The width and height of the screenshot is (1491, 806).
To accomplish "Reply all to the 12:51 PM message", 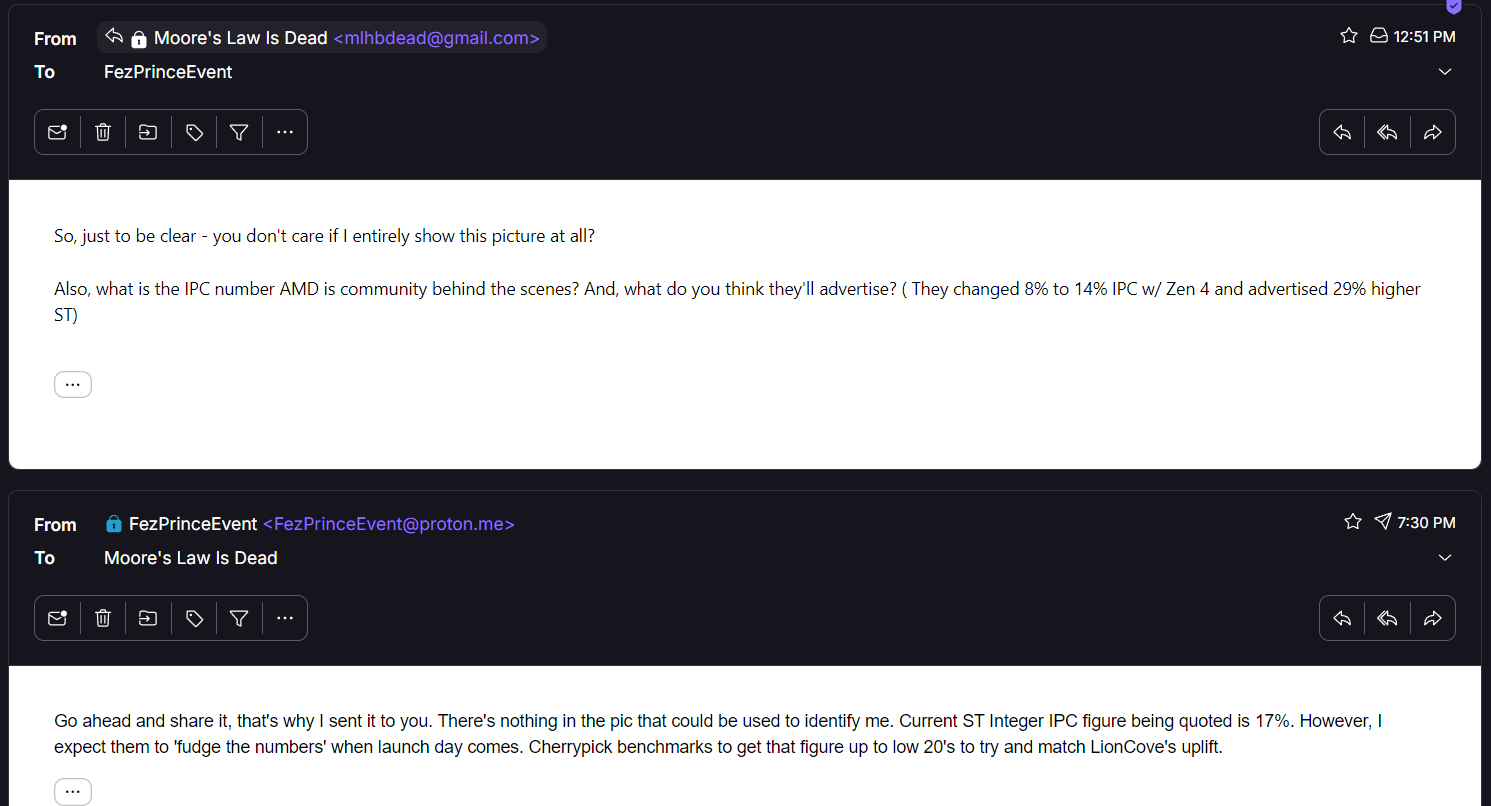I will (x=1387, y=132).
